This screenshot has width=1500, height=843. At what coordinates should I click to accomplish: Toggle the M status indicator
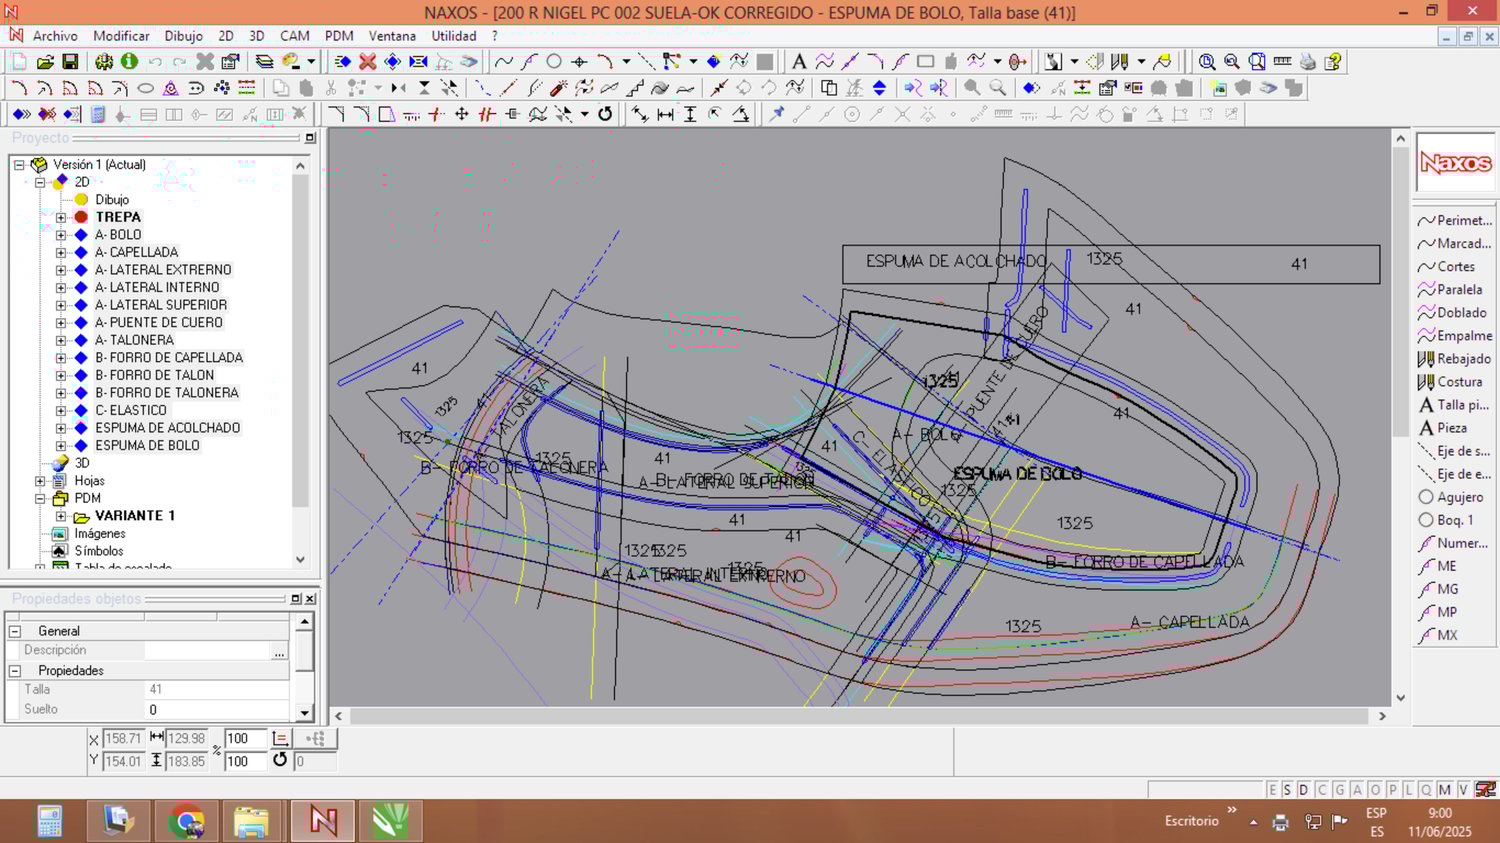click(1444, 790)
